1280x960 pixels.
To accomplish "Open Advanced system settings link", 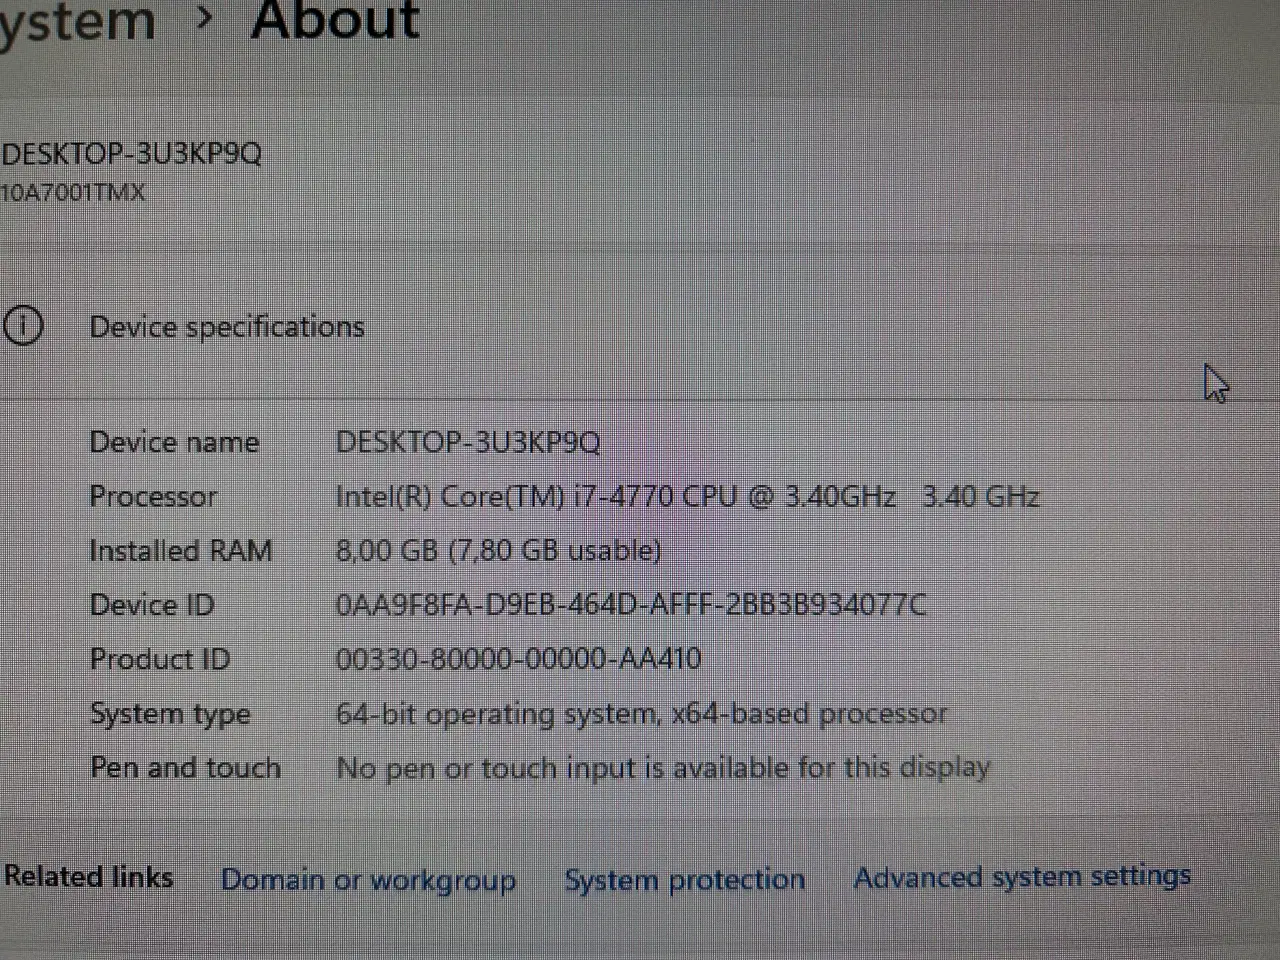I will pyautogui.click(x=1022, y=877).
